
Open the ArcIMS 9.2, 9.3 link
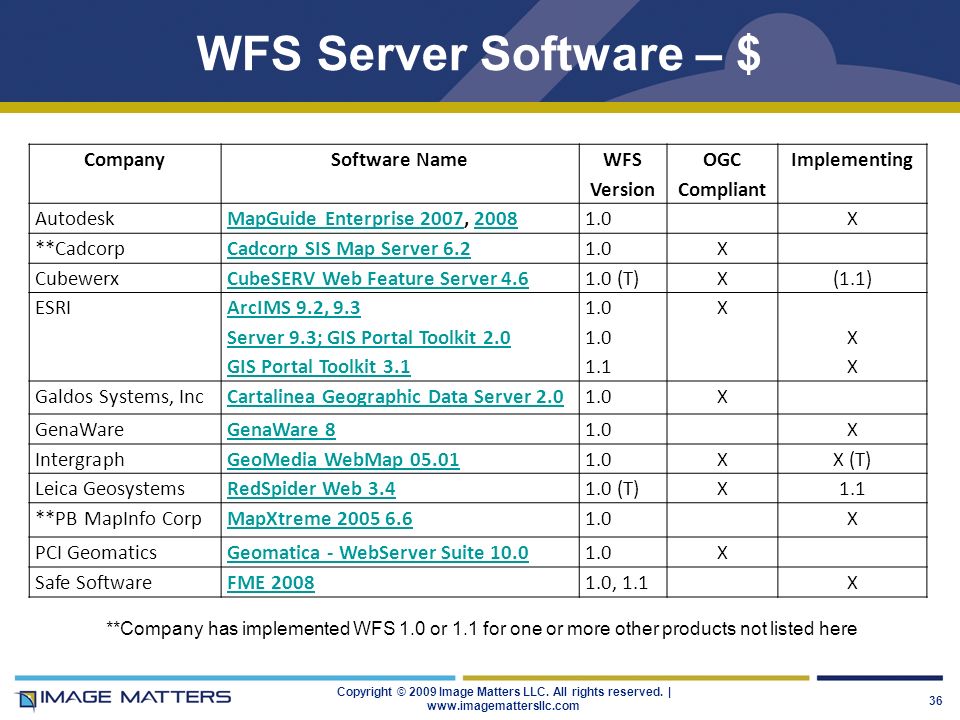tap(293, 307)
